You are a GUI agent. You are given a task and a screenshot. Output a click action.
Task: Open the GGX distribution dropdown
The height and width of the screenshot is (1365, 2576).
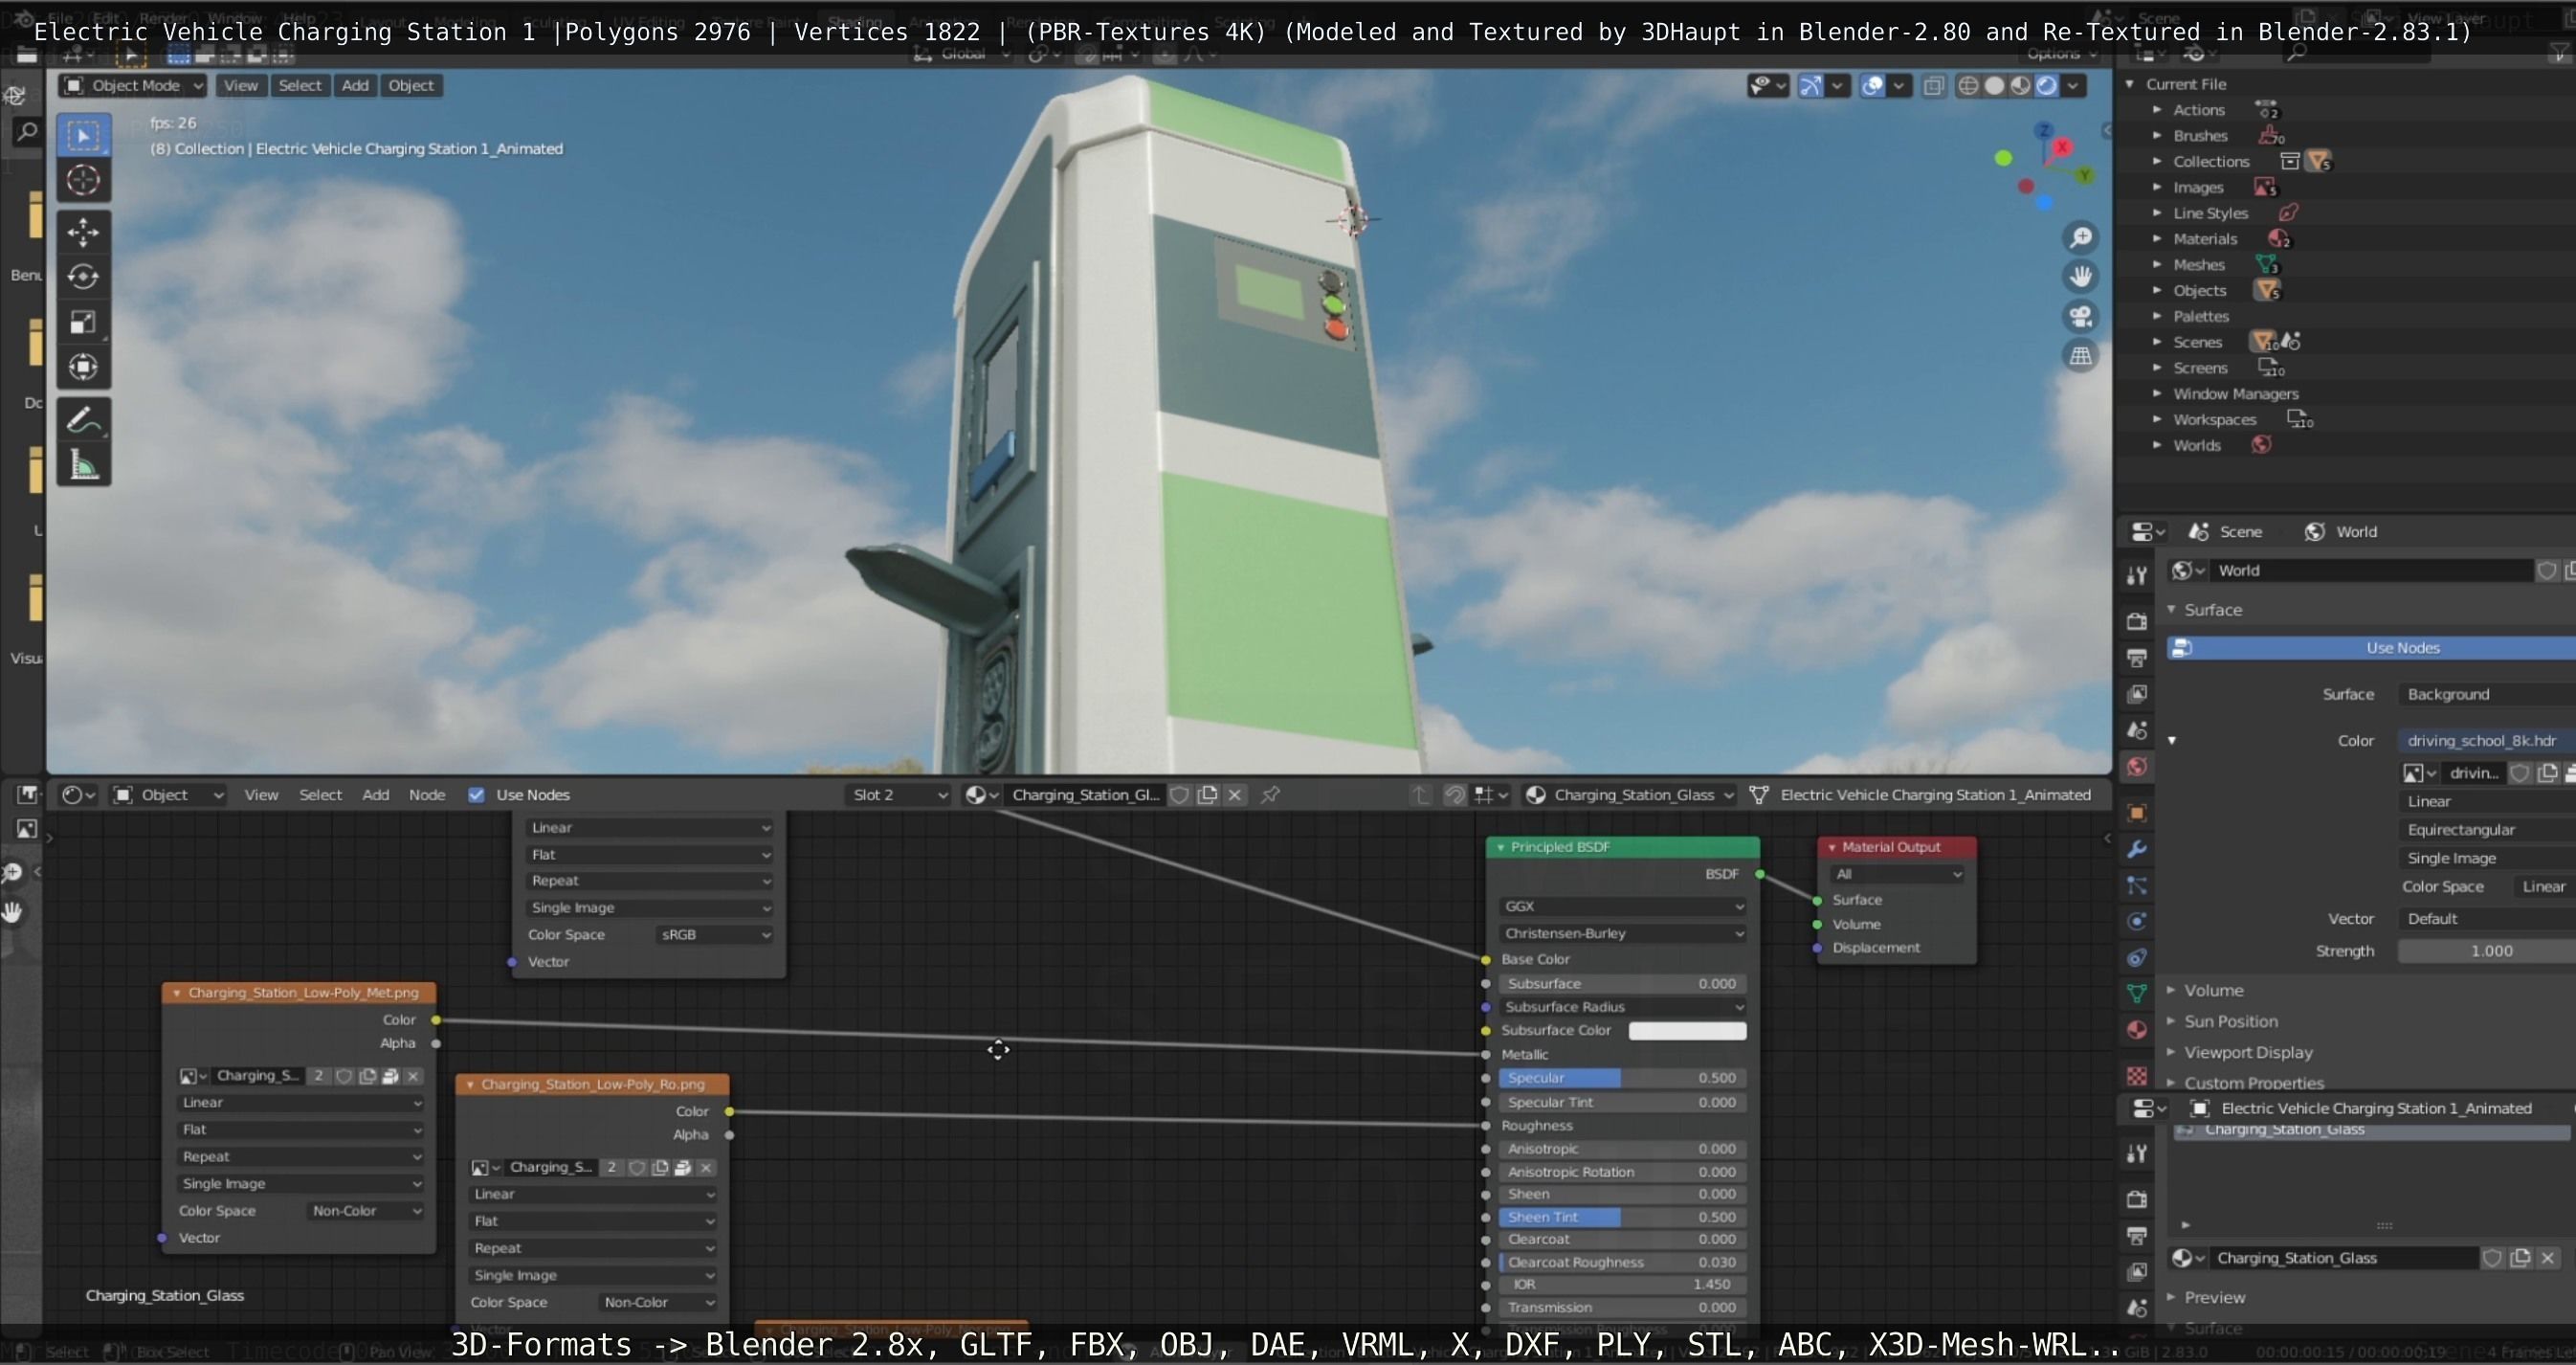click(1622, 906)
